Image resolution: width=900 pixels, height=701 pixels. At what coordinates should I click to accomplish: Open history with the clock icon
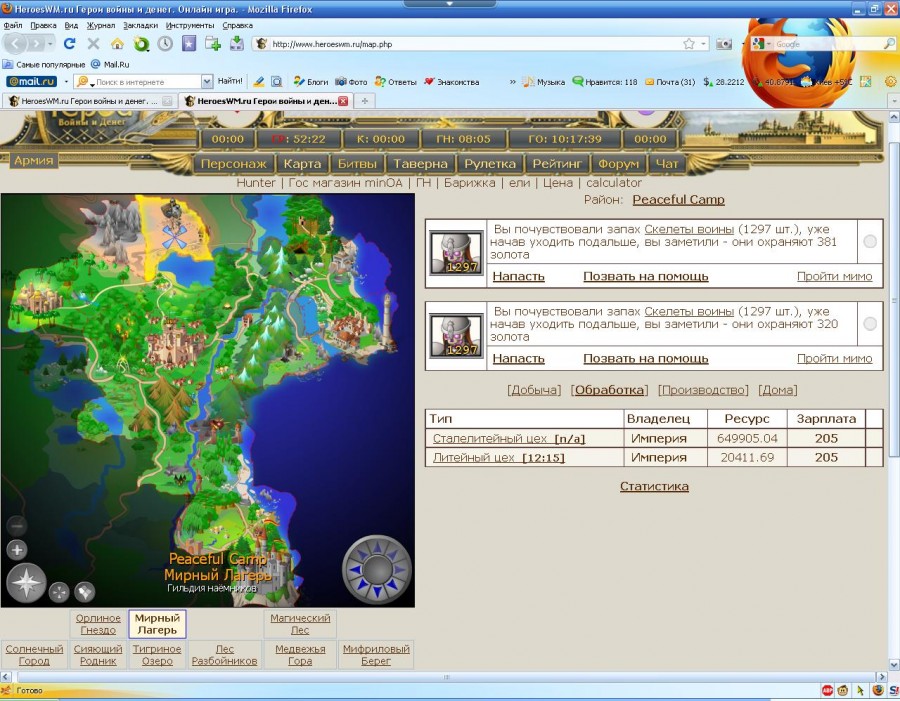tap(165, 44)
